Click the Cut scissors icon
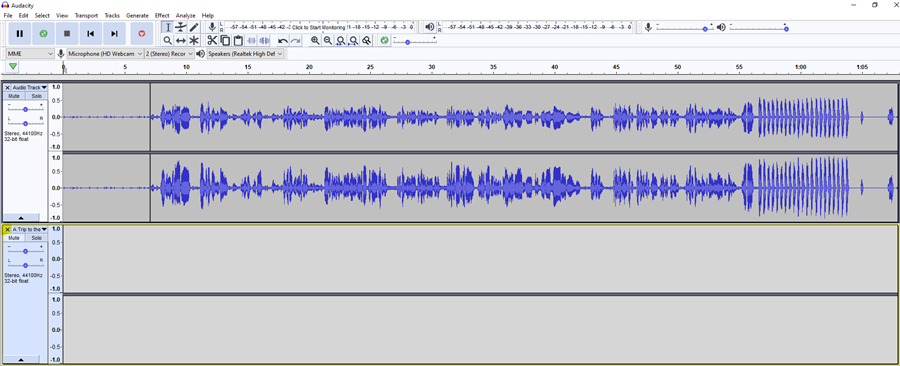900x366 pixels. (212, 40)
